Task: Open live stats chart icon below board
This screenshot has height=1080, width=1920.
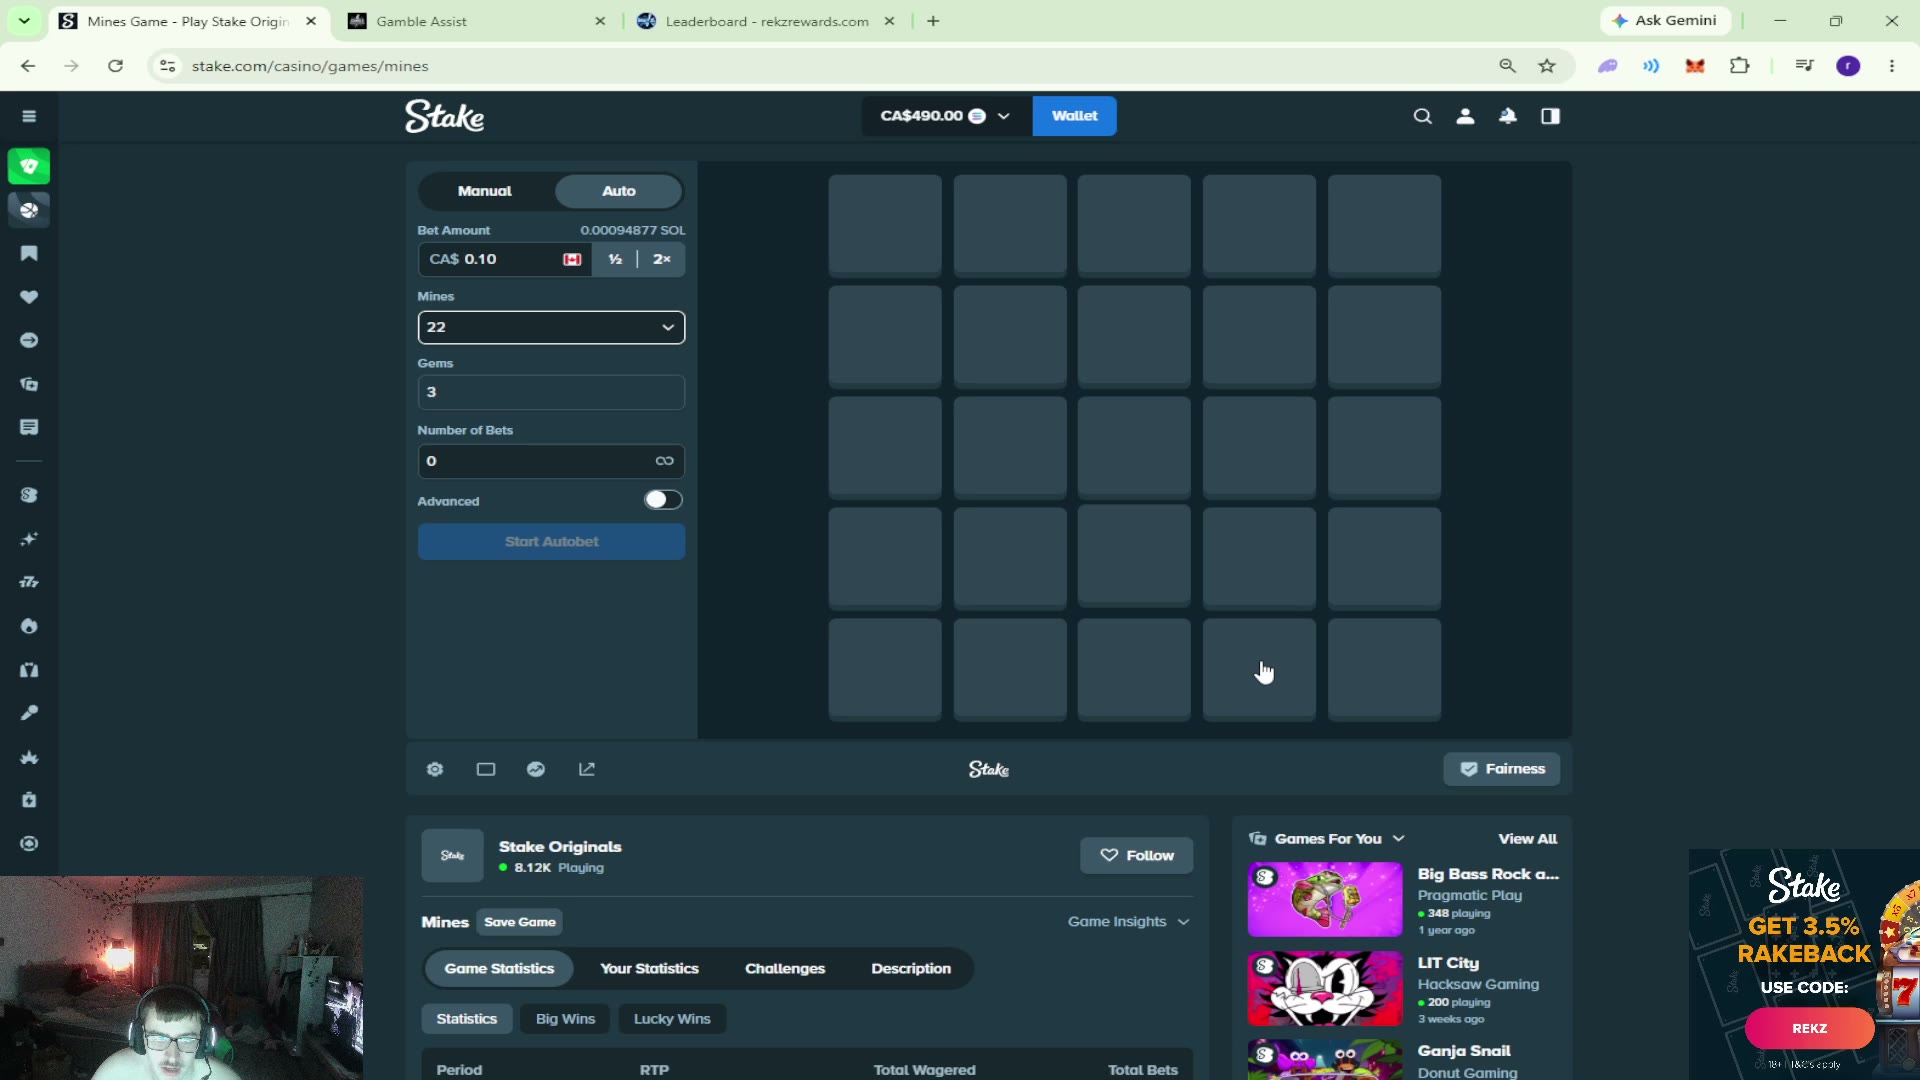Action: point(536,769)
